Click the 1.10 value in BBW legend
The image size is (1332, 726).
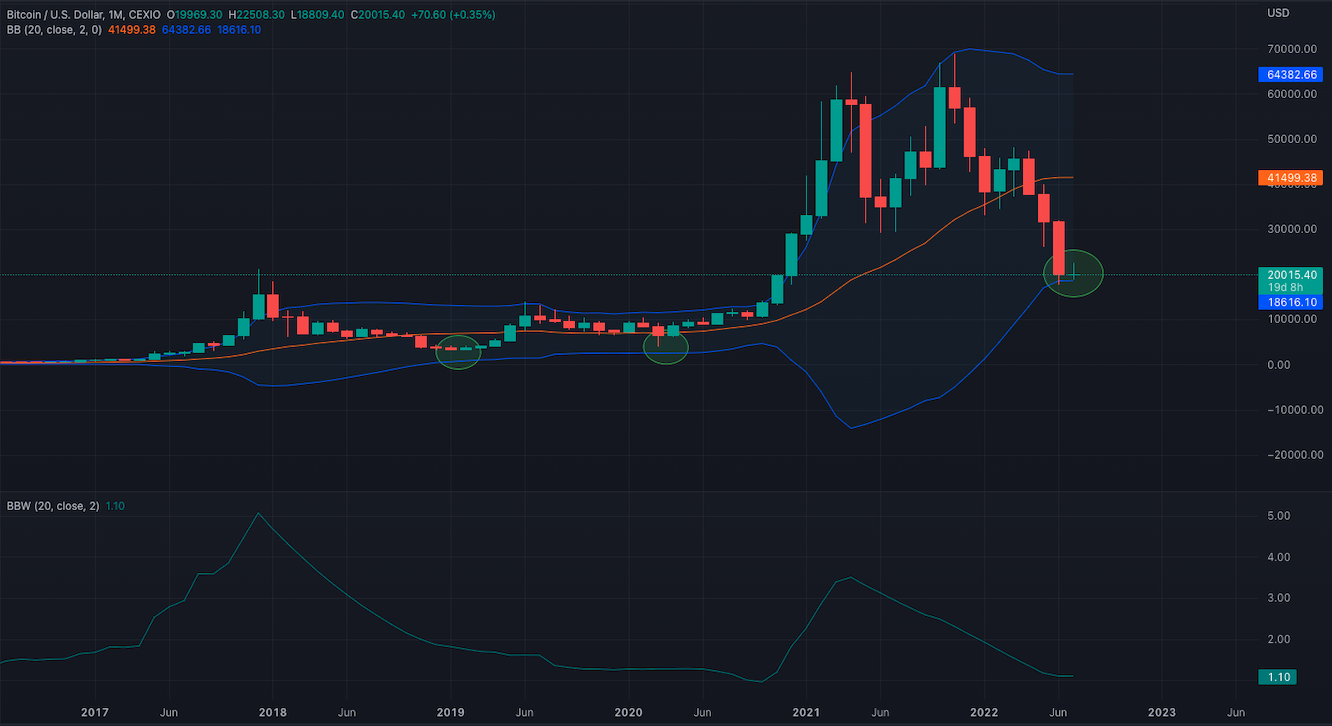click(115, 506)
